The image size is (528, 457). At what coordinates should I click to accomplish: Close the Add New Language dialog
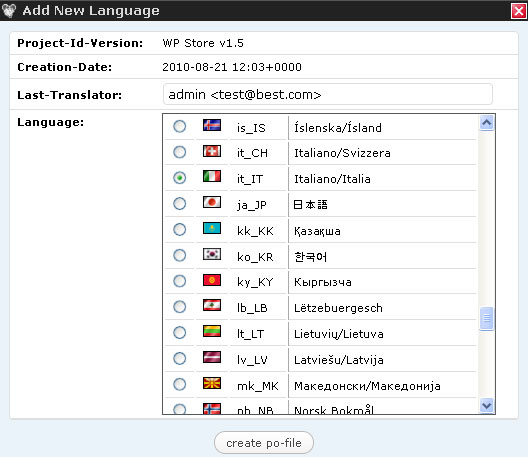pyautogui.click(x=519, y=11)
